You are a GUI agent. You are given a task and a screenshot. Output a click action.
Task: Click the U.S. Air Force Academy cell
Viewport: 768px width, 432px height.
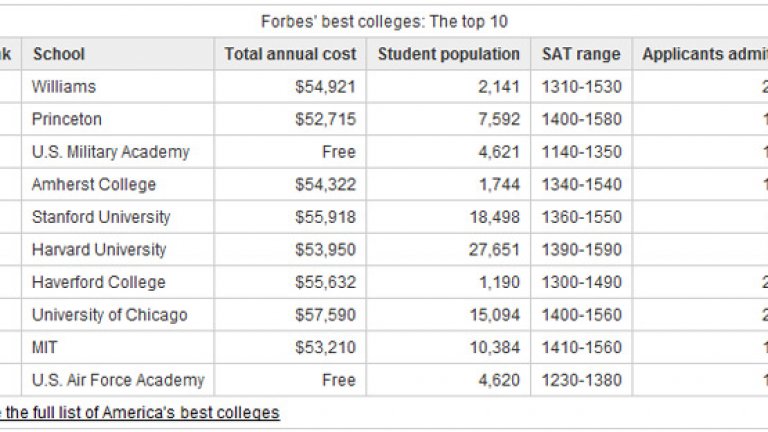(118, 380)
